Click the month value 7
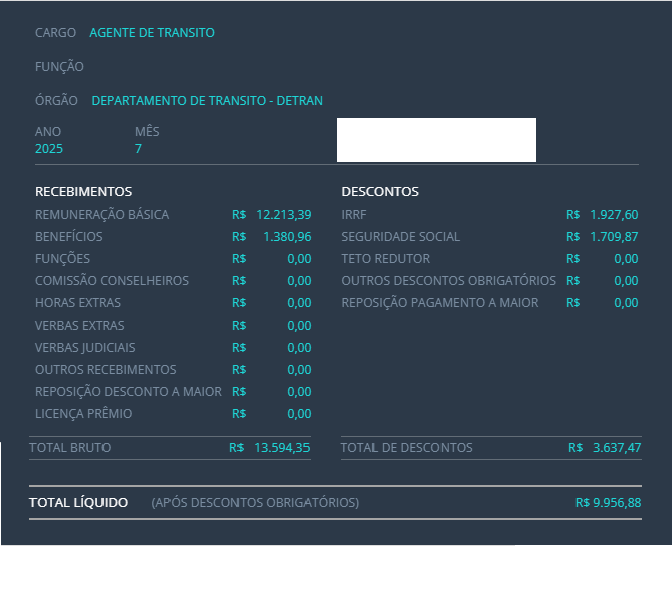Image resolution: width=672 pixels, height=615 pixels. pos(138,149)
